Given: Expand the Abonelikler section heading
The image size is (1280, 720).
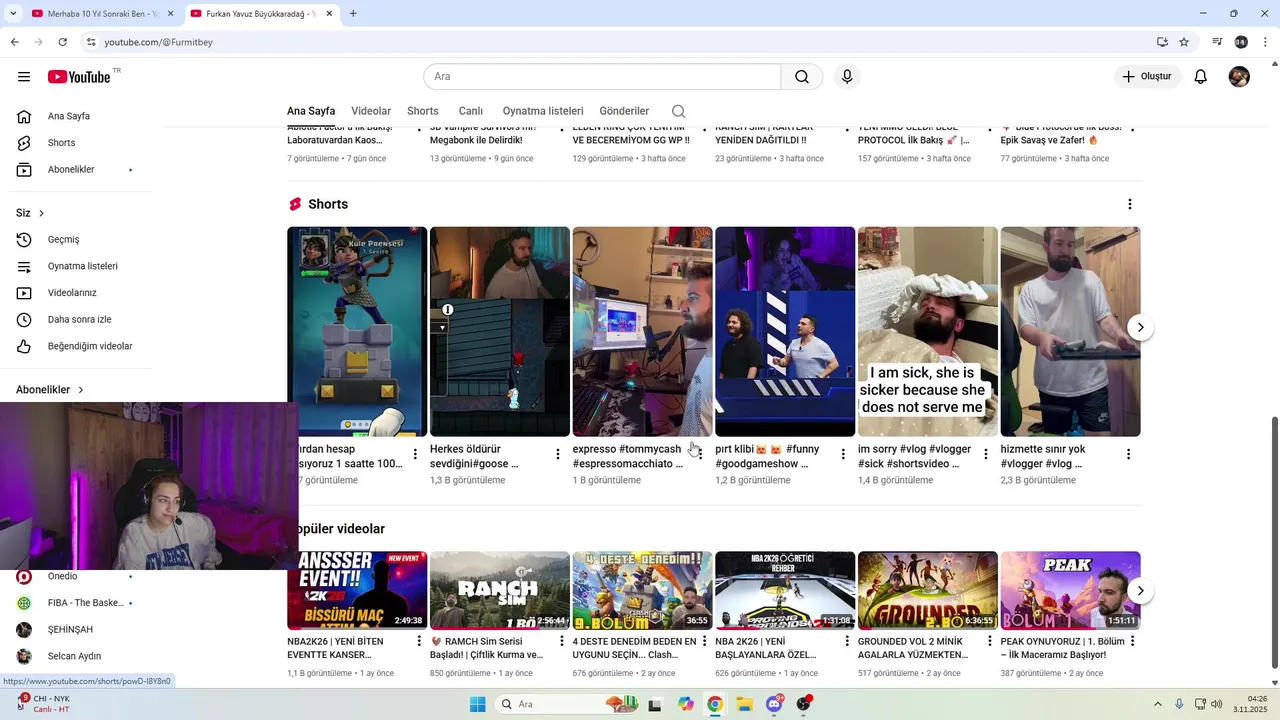Looking at the screenshot, I should [x=50, y=390].
